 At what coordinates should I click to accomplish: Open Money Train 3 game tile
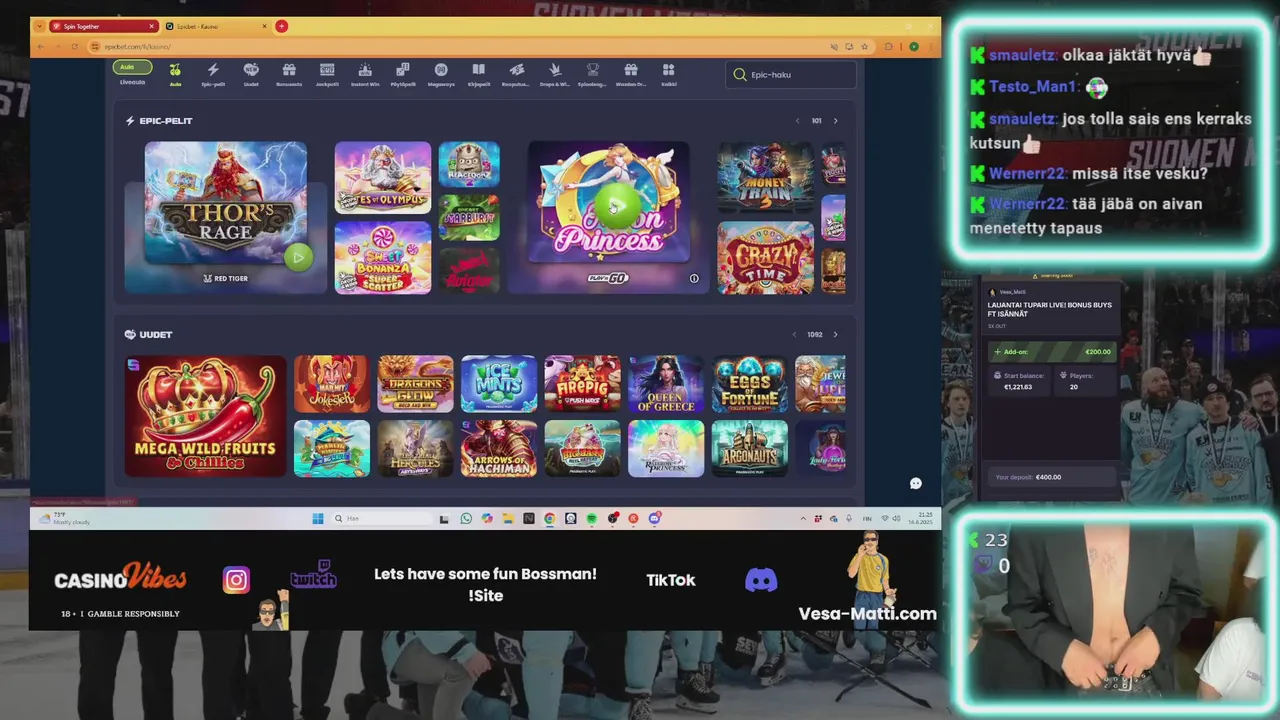pyautogui.click(x=766, y=178)
